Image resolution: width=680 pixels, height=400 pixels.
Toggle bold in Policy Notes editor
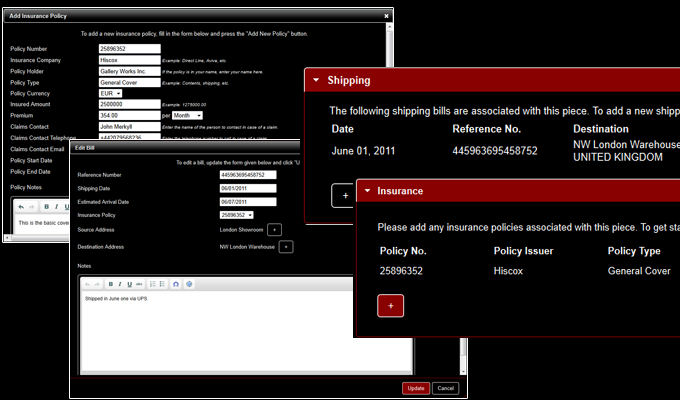point(46,207)
